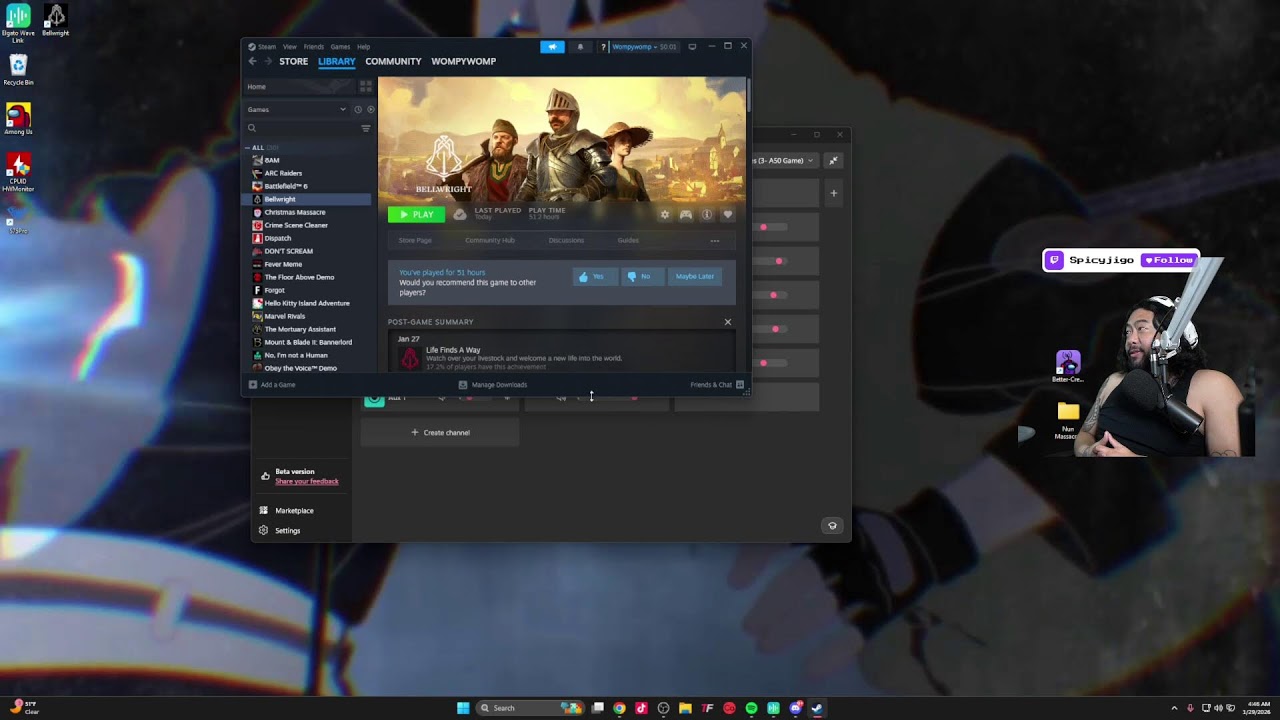Image resolution: width=1280 pixels, height=720 pixels.
Task: Open Manage Downloads
Action: point(493,385)
